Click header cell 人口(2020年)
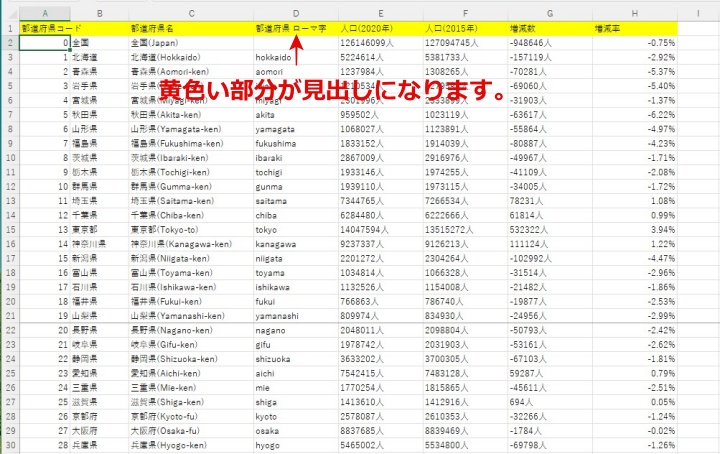 381,28
